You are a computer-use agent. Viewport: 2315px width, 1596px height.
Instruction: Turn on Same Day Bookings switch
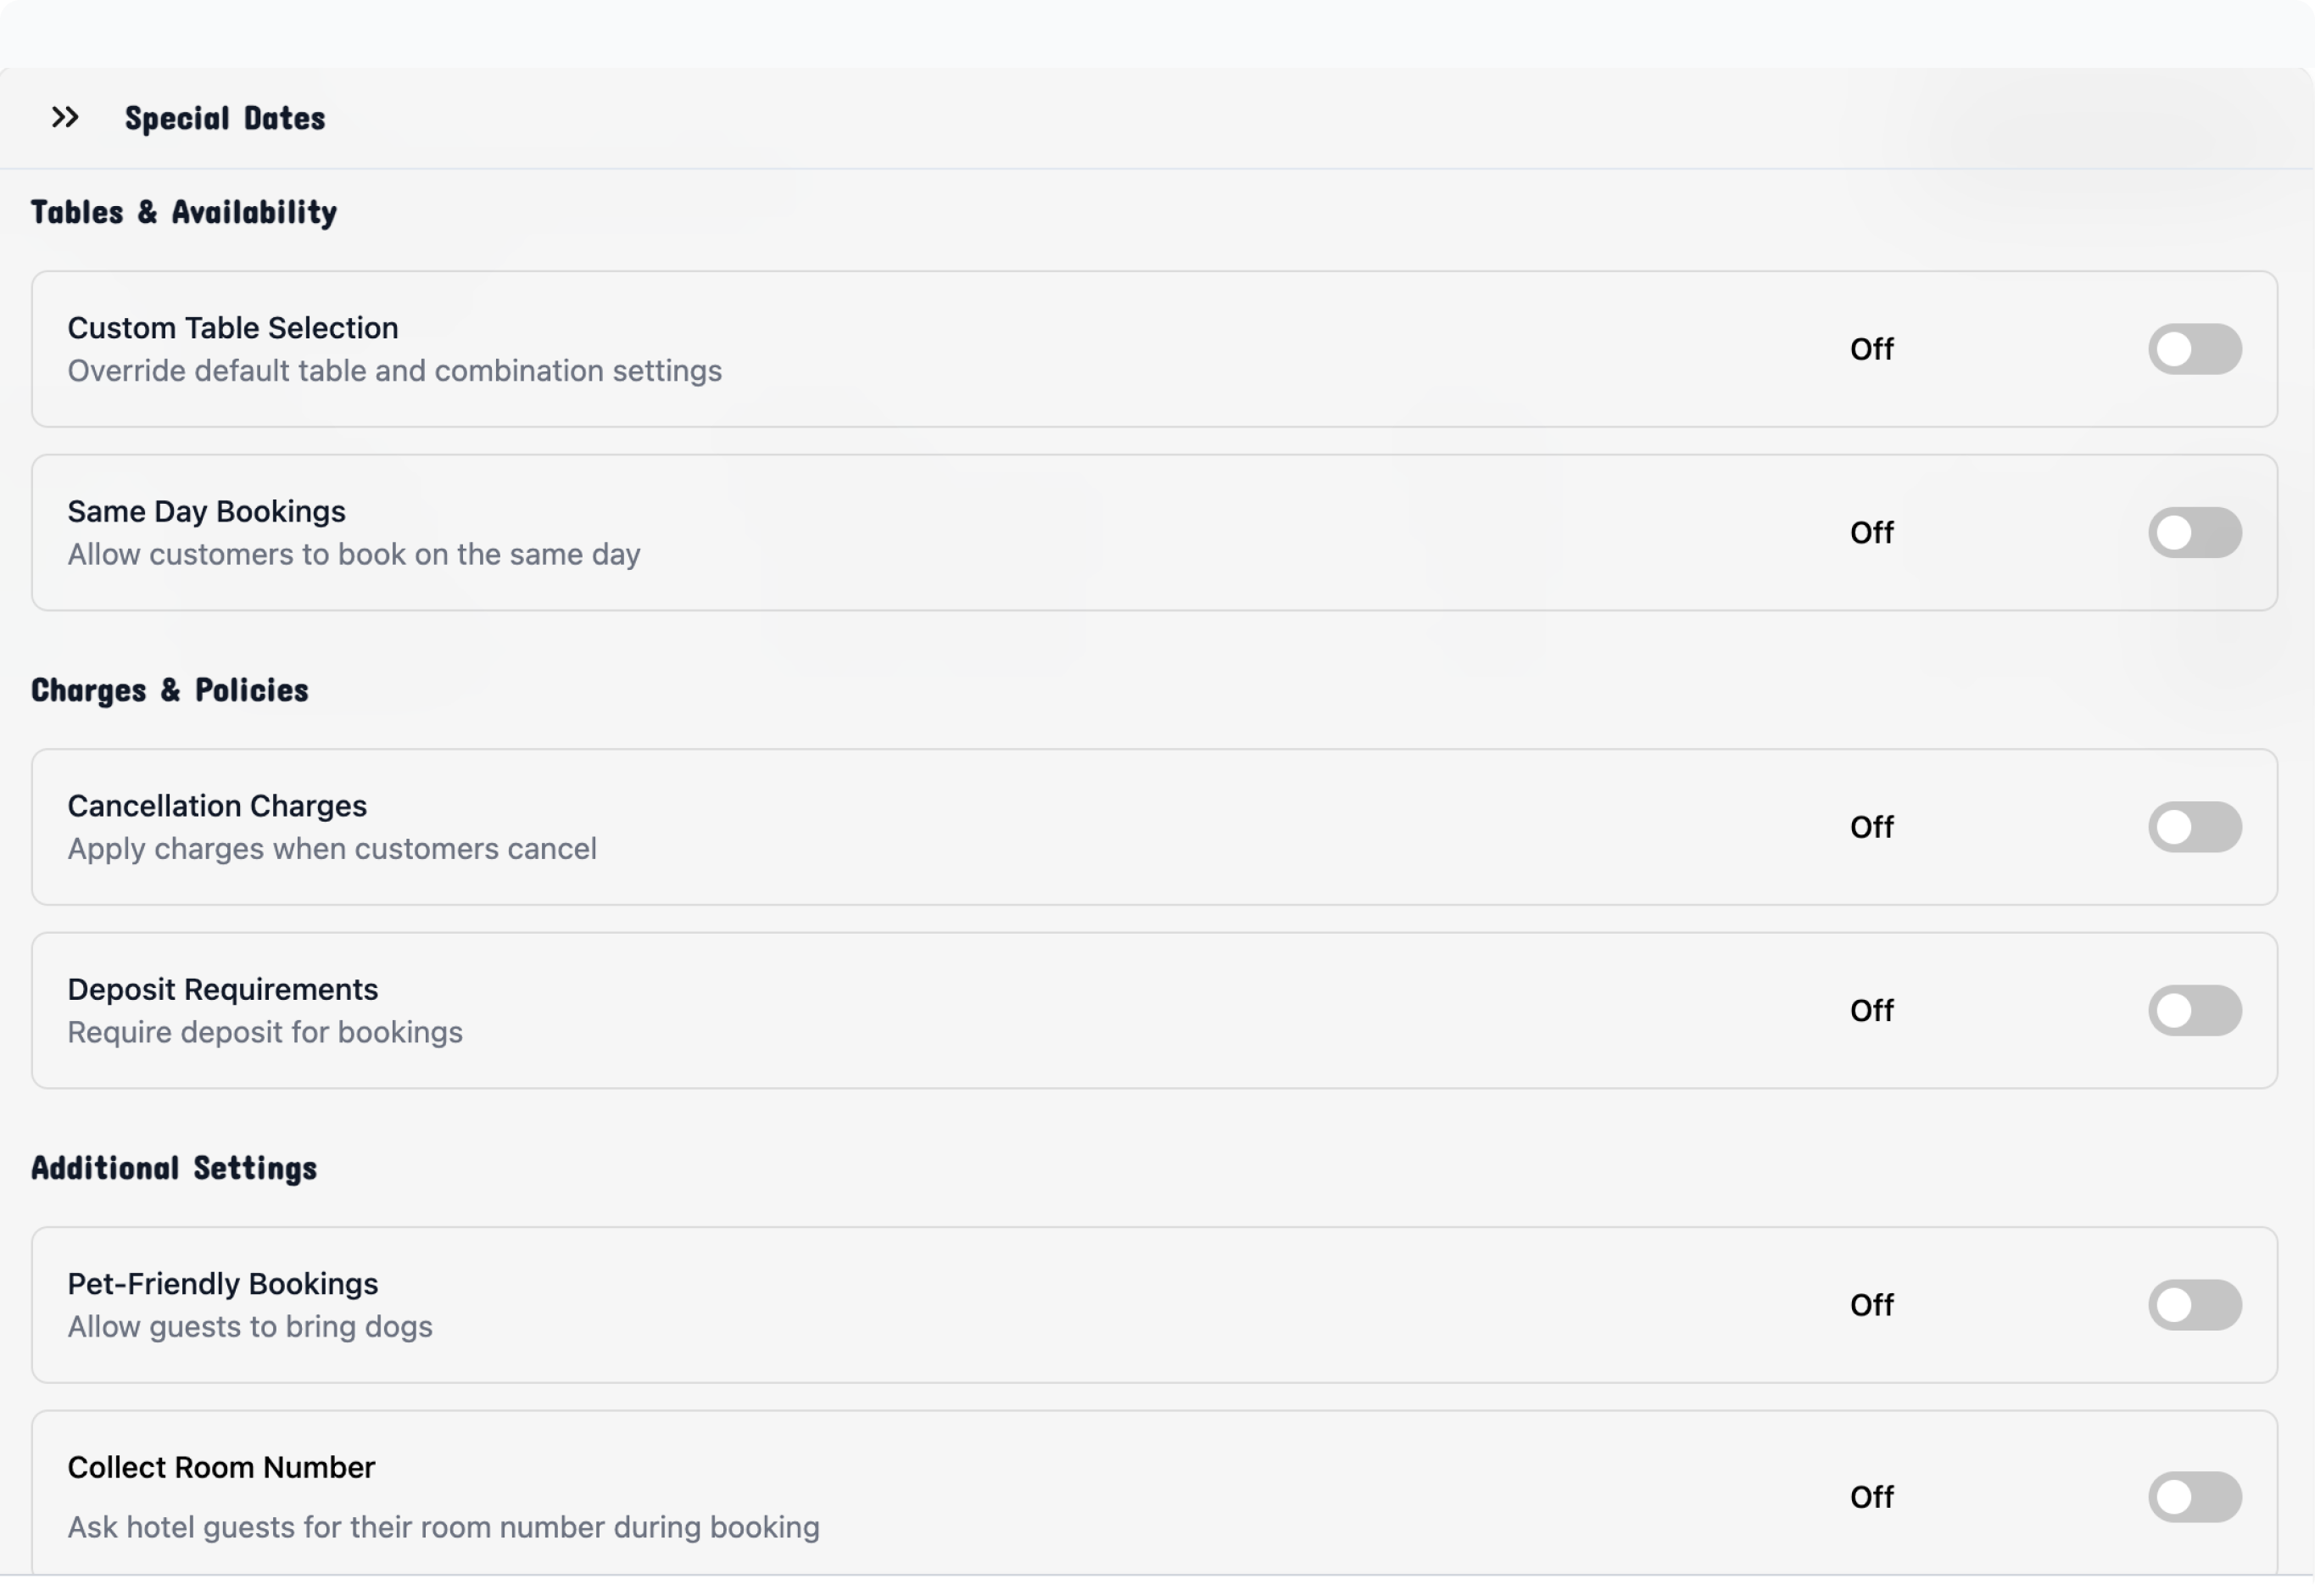pos(2194,533)
